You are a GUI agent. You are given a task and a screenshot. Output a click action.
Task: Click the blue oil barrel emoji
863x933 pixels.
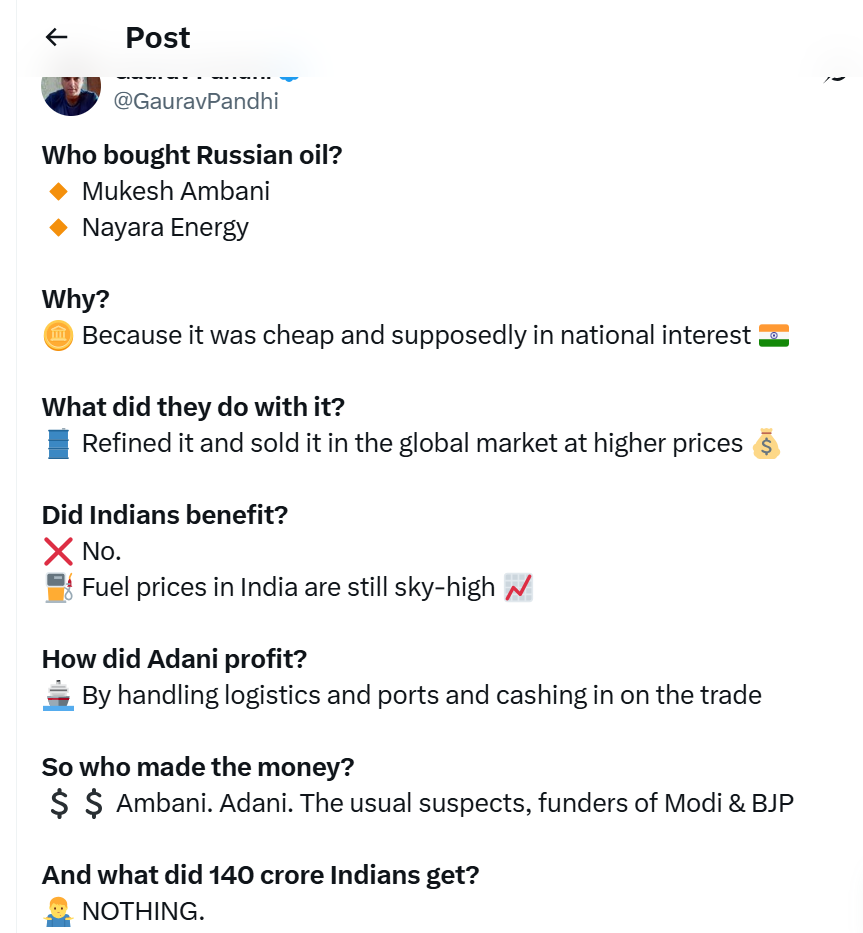click(x=58, y=443)
